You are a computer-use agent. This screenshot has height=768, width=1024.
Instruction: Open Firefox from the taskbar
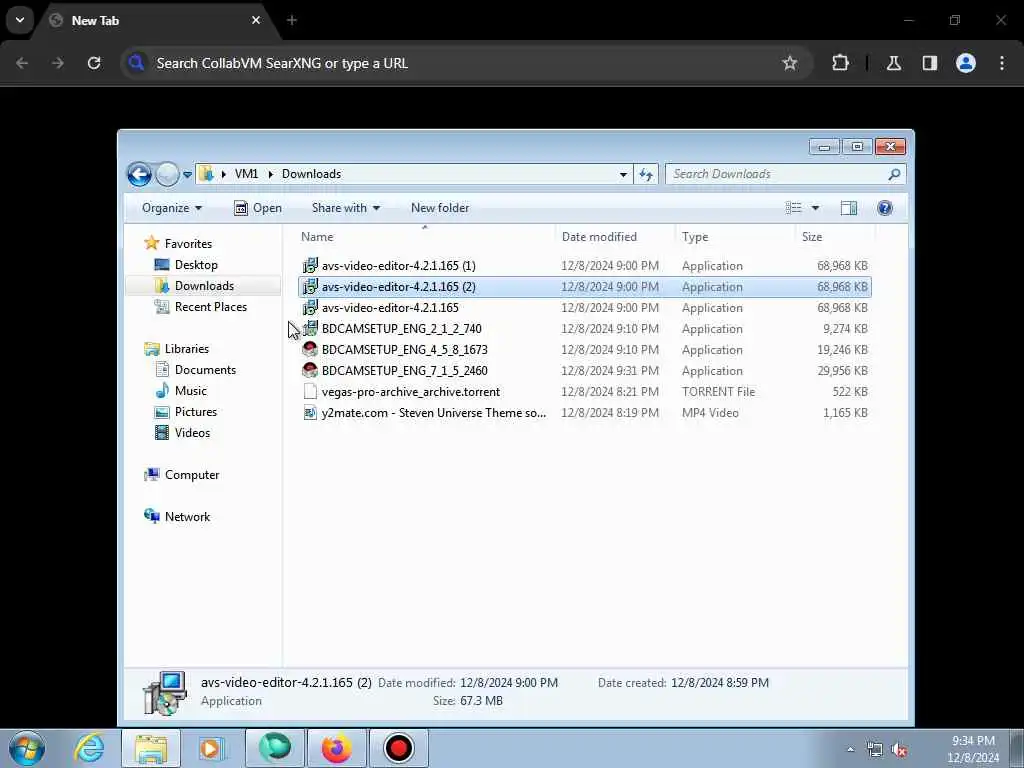(x=336, y=748)
